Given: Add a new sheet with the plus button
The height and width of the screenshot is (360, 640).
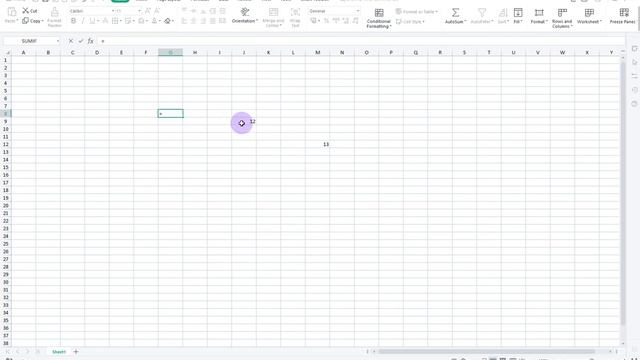Looking at the screenshot, I should click(76, 351).
